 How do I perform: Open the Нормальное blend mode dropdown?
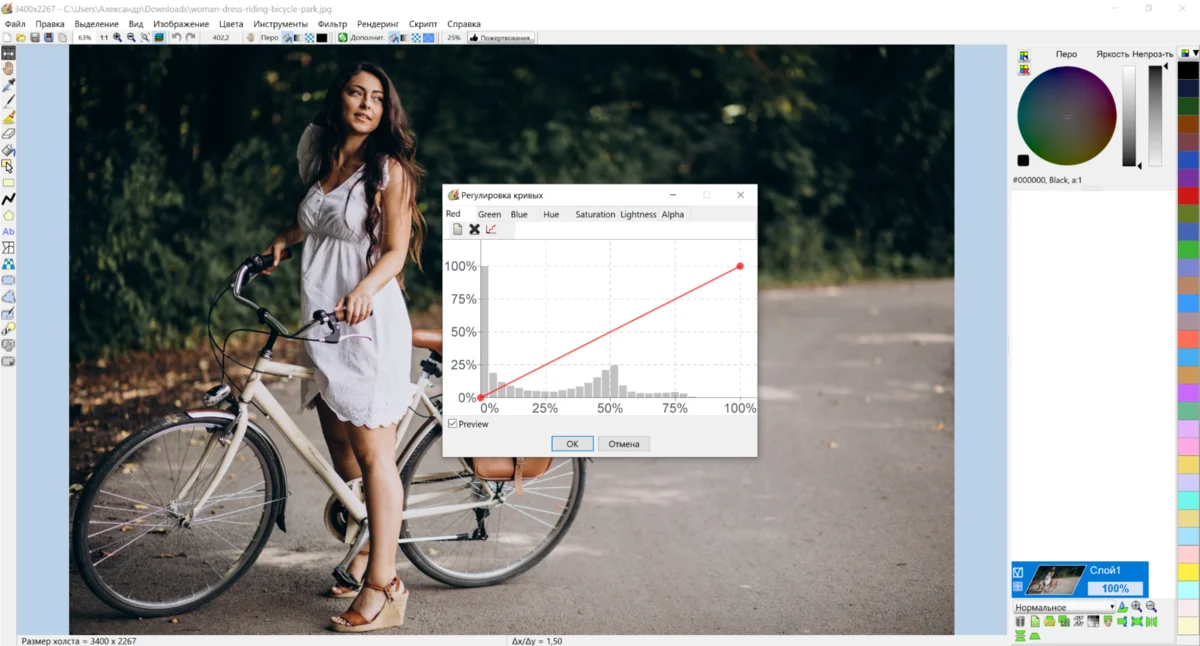click(1064, 607)
